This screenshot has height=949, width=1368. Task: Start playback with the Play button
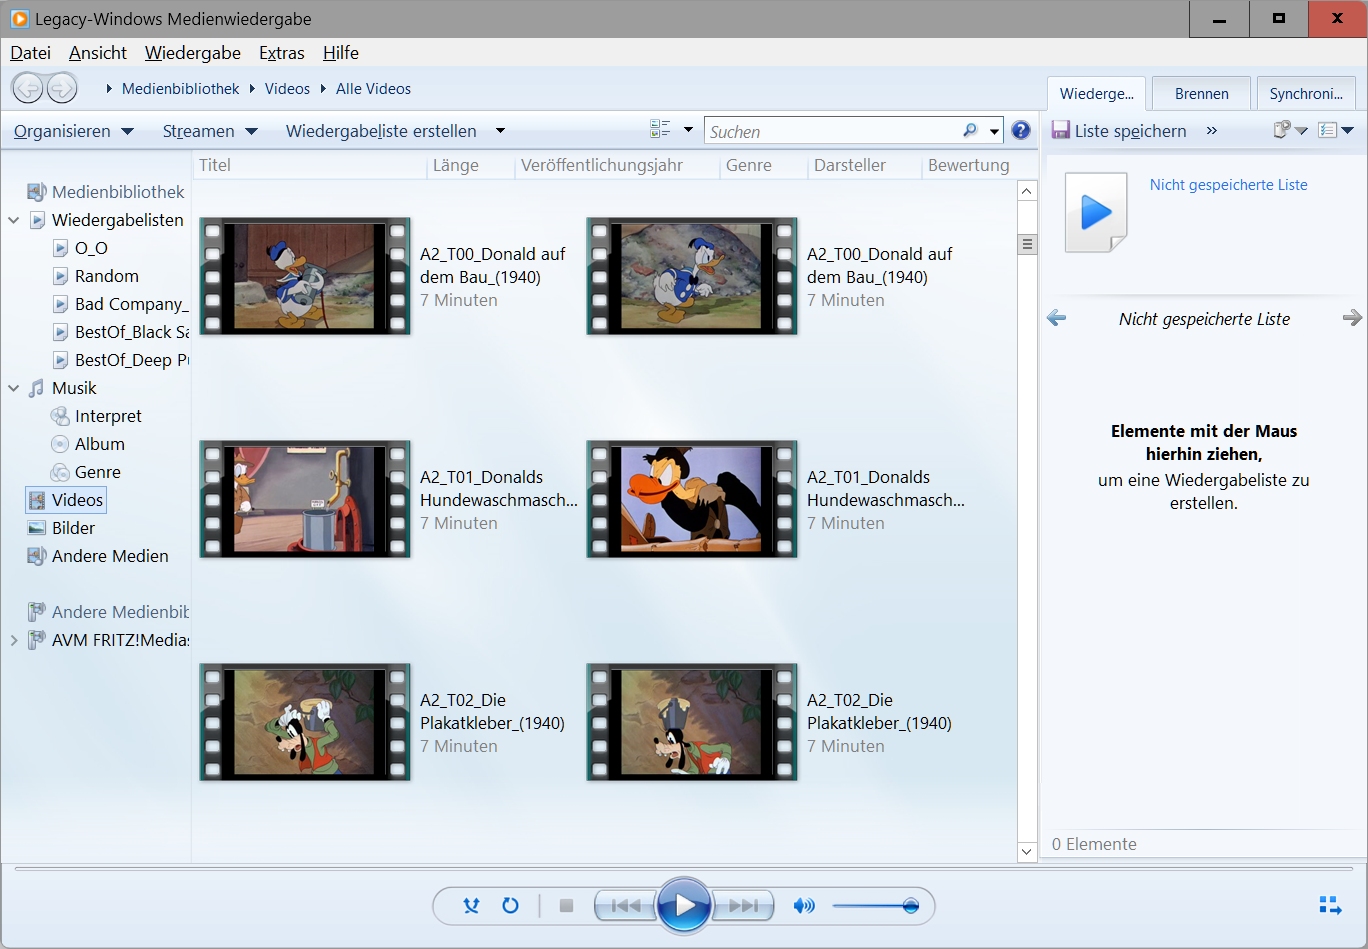click(x=684, y=906)
